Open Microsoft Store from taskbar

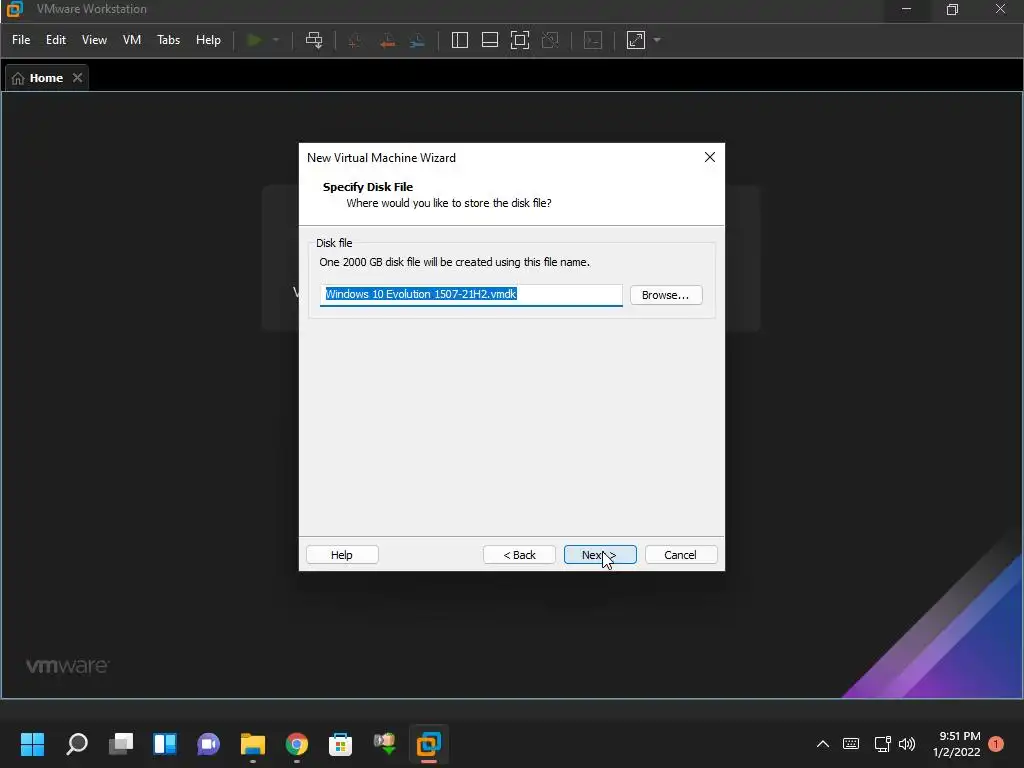[340, 744]
